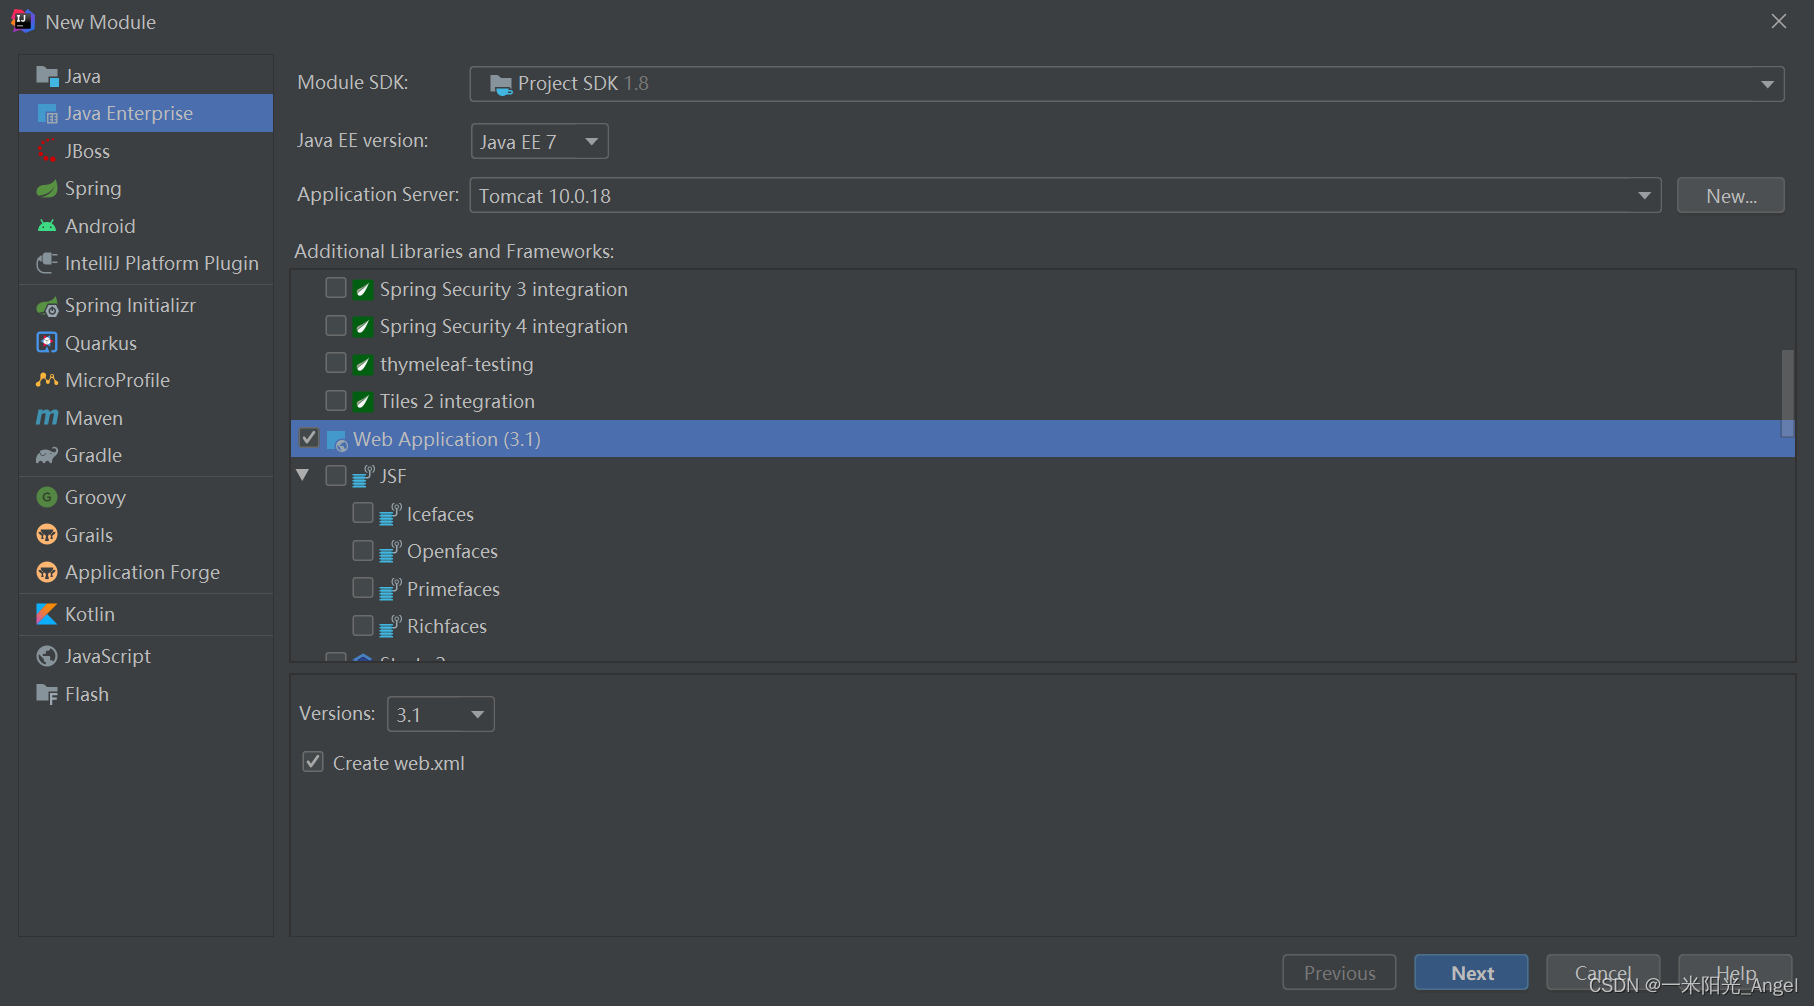Select Android in module type list
Screen dimensions: 1814x1006
click(146, 226)
